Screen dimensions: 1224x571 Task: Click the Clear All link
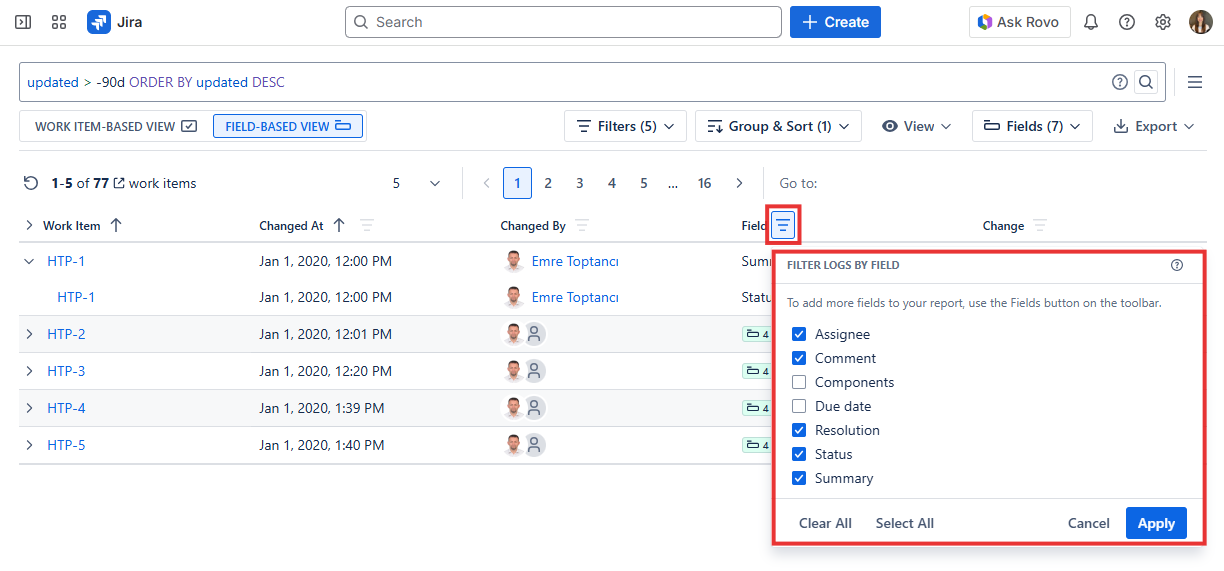(x=825, y=523)
